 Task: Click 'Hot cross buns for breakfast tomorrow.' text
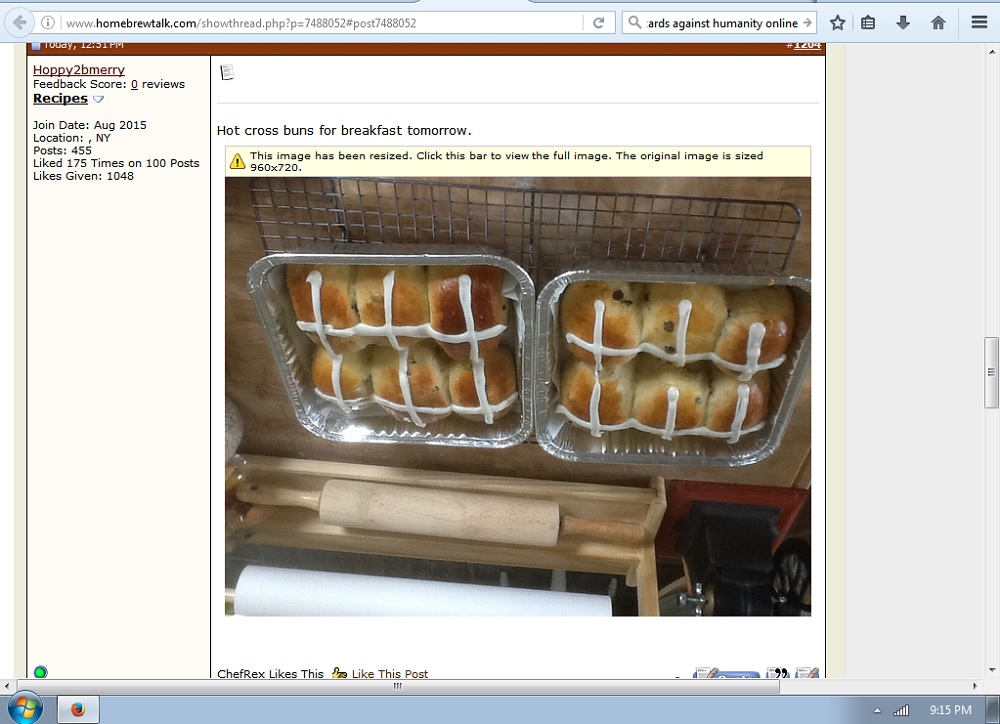344,130
